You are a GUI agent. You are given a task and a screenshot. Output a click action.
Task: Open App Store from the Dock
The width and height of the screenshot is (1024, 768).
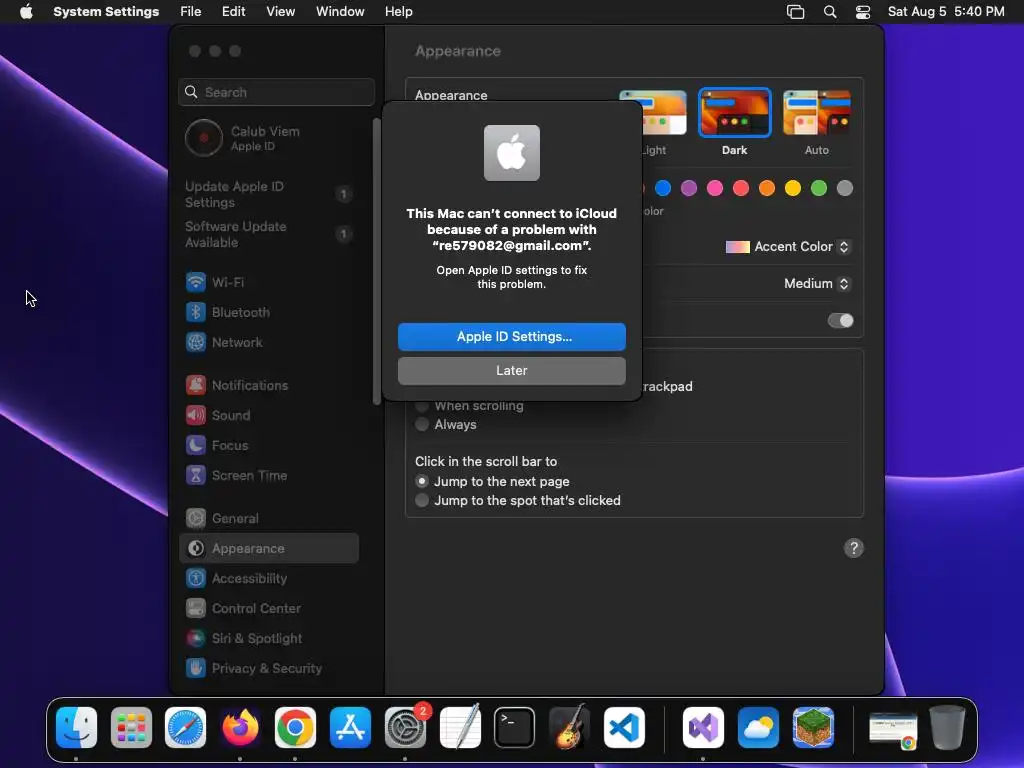350,727
